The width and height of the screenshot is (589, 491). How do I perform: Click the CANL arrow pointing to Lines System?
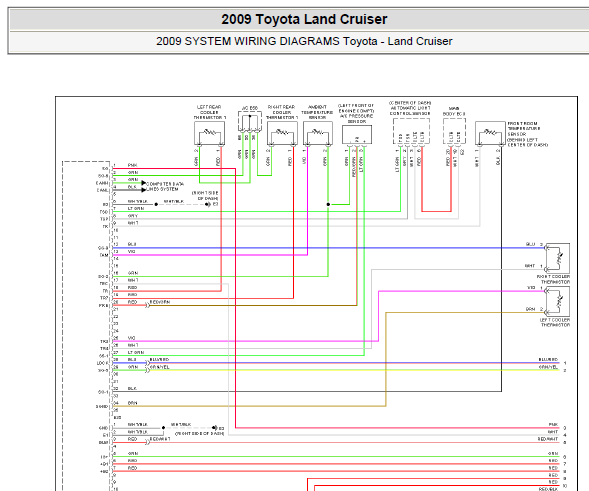point(143,190)
